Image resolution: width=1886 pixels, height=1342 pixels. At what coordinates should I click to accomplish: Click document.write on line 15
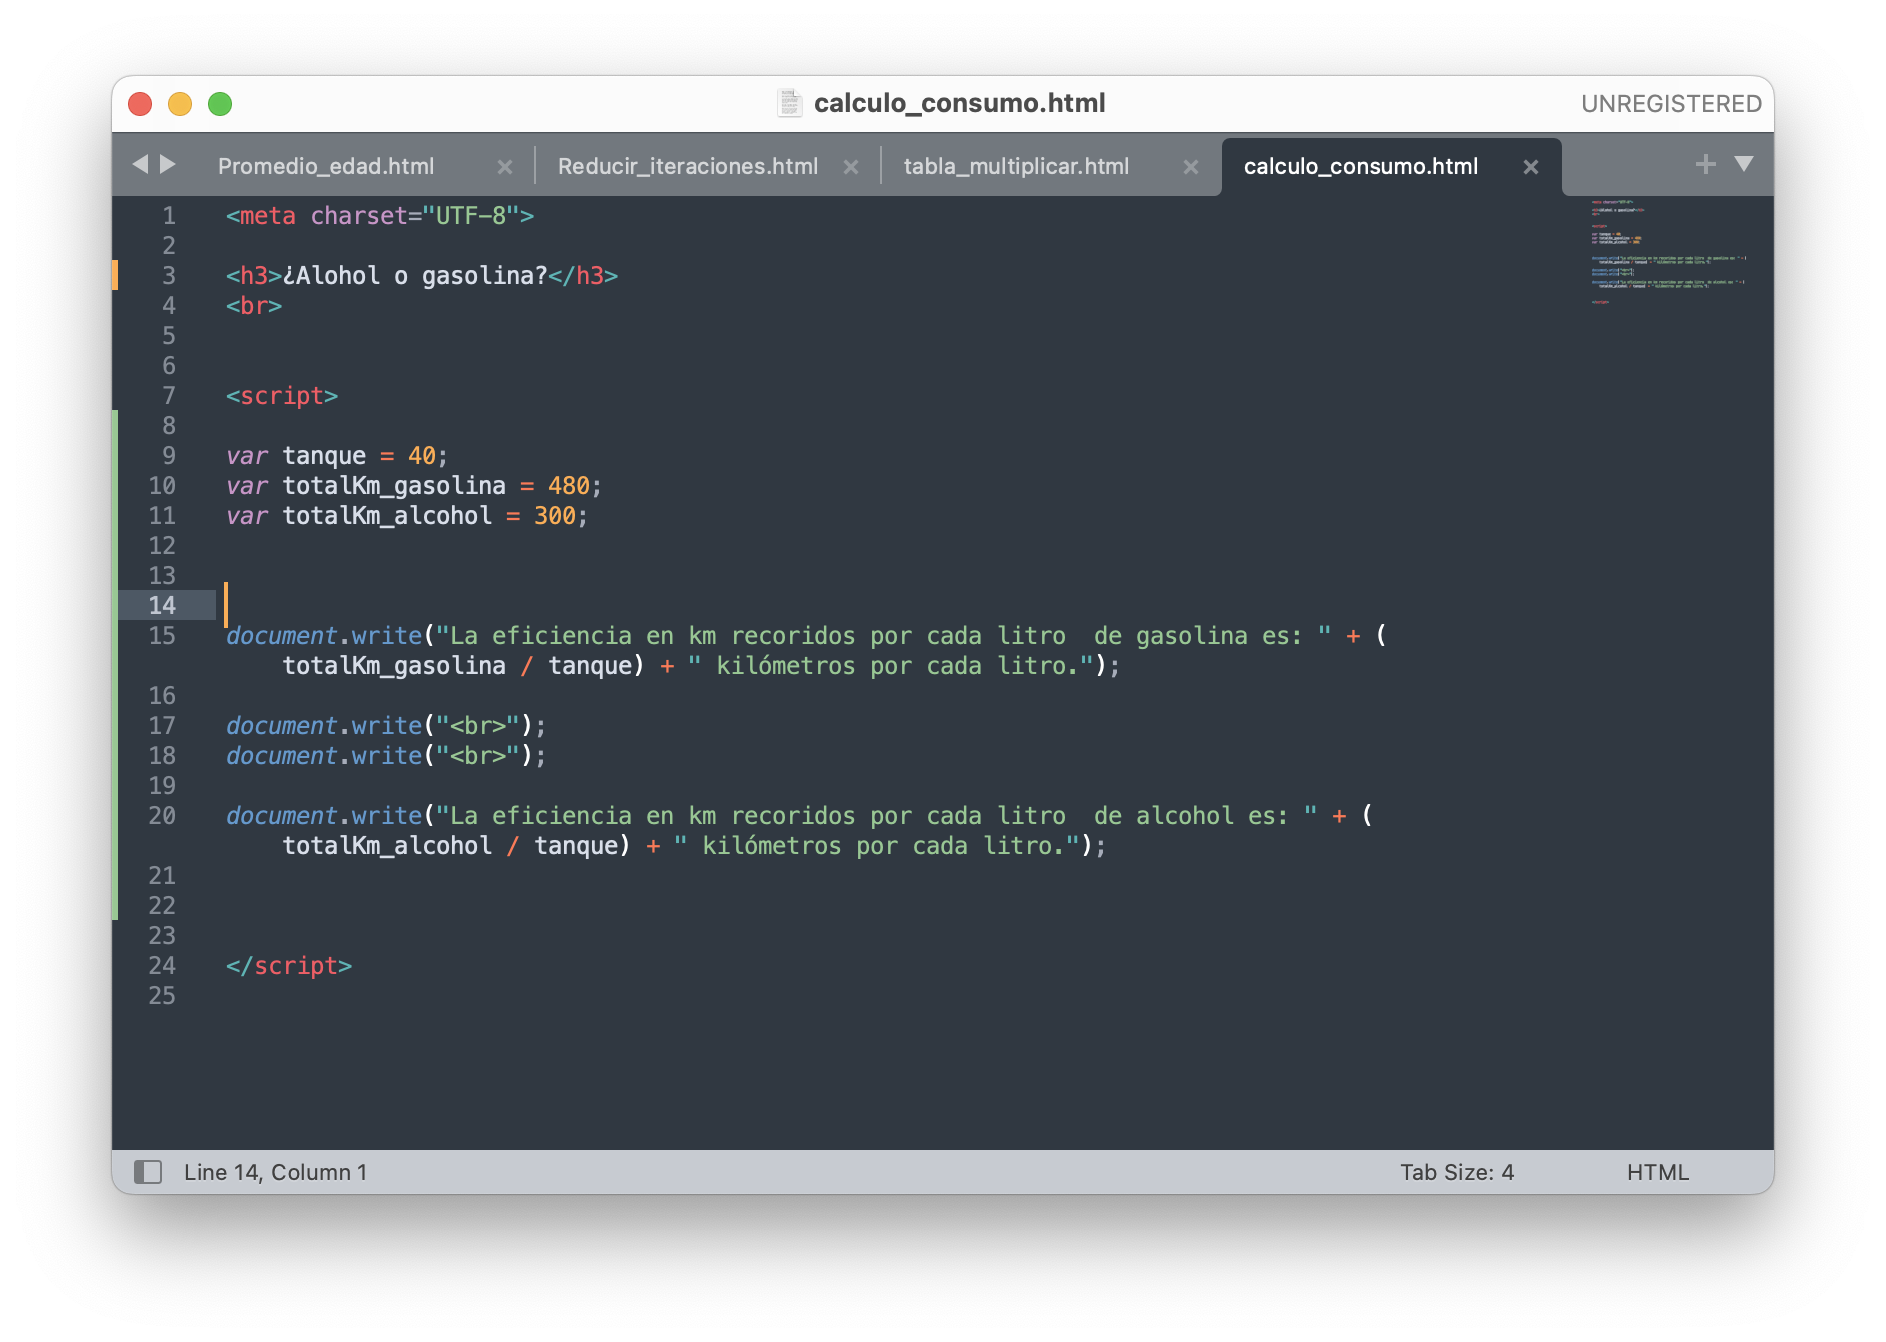(324, 636)
